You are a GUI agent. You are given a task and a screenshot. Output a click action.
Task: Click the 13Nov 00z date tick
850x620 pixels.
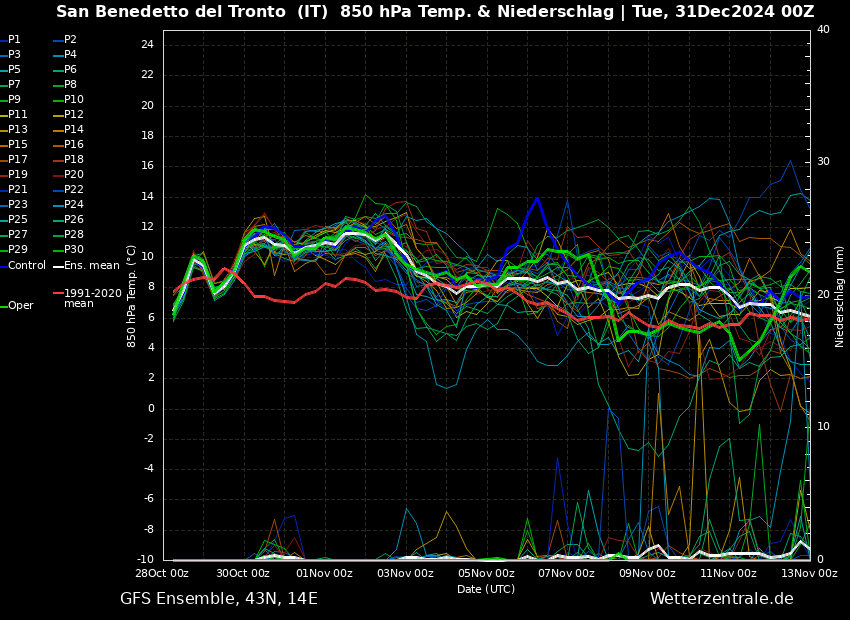coord(809,574)
